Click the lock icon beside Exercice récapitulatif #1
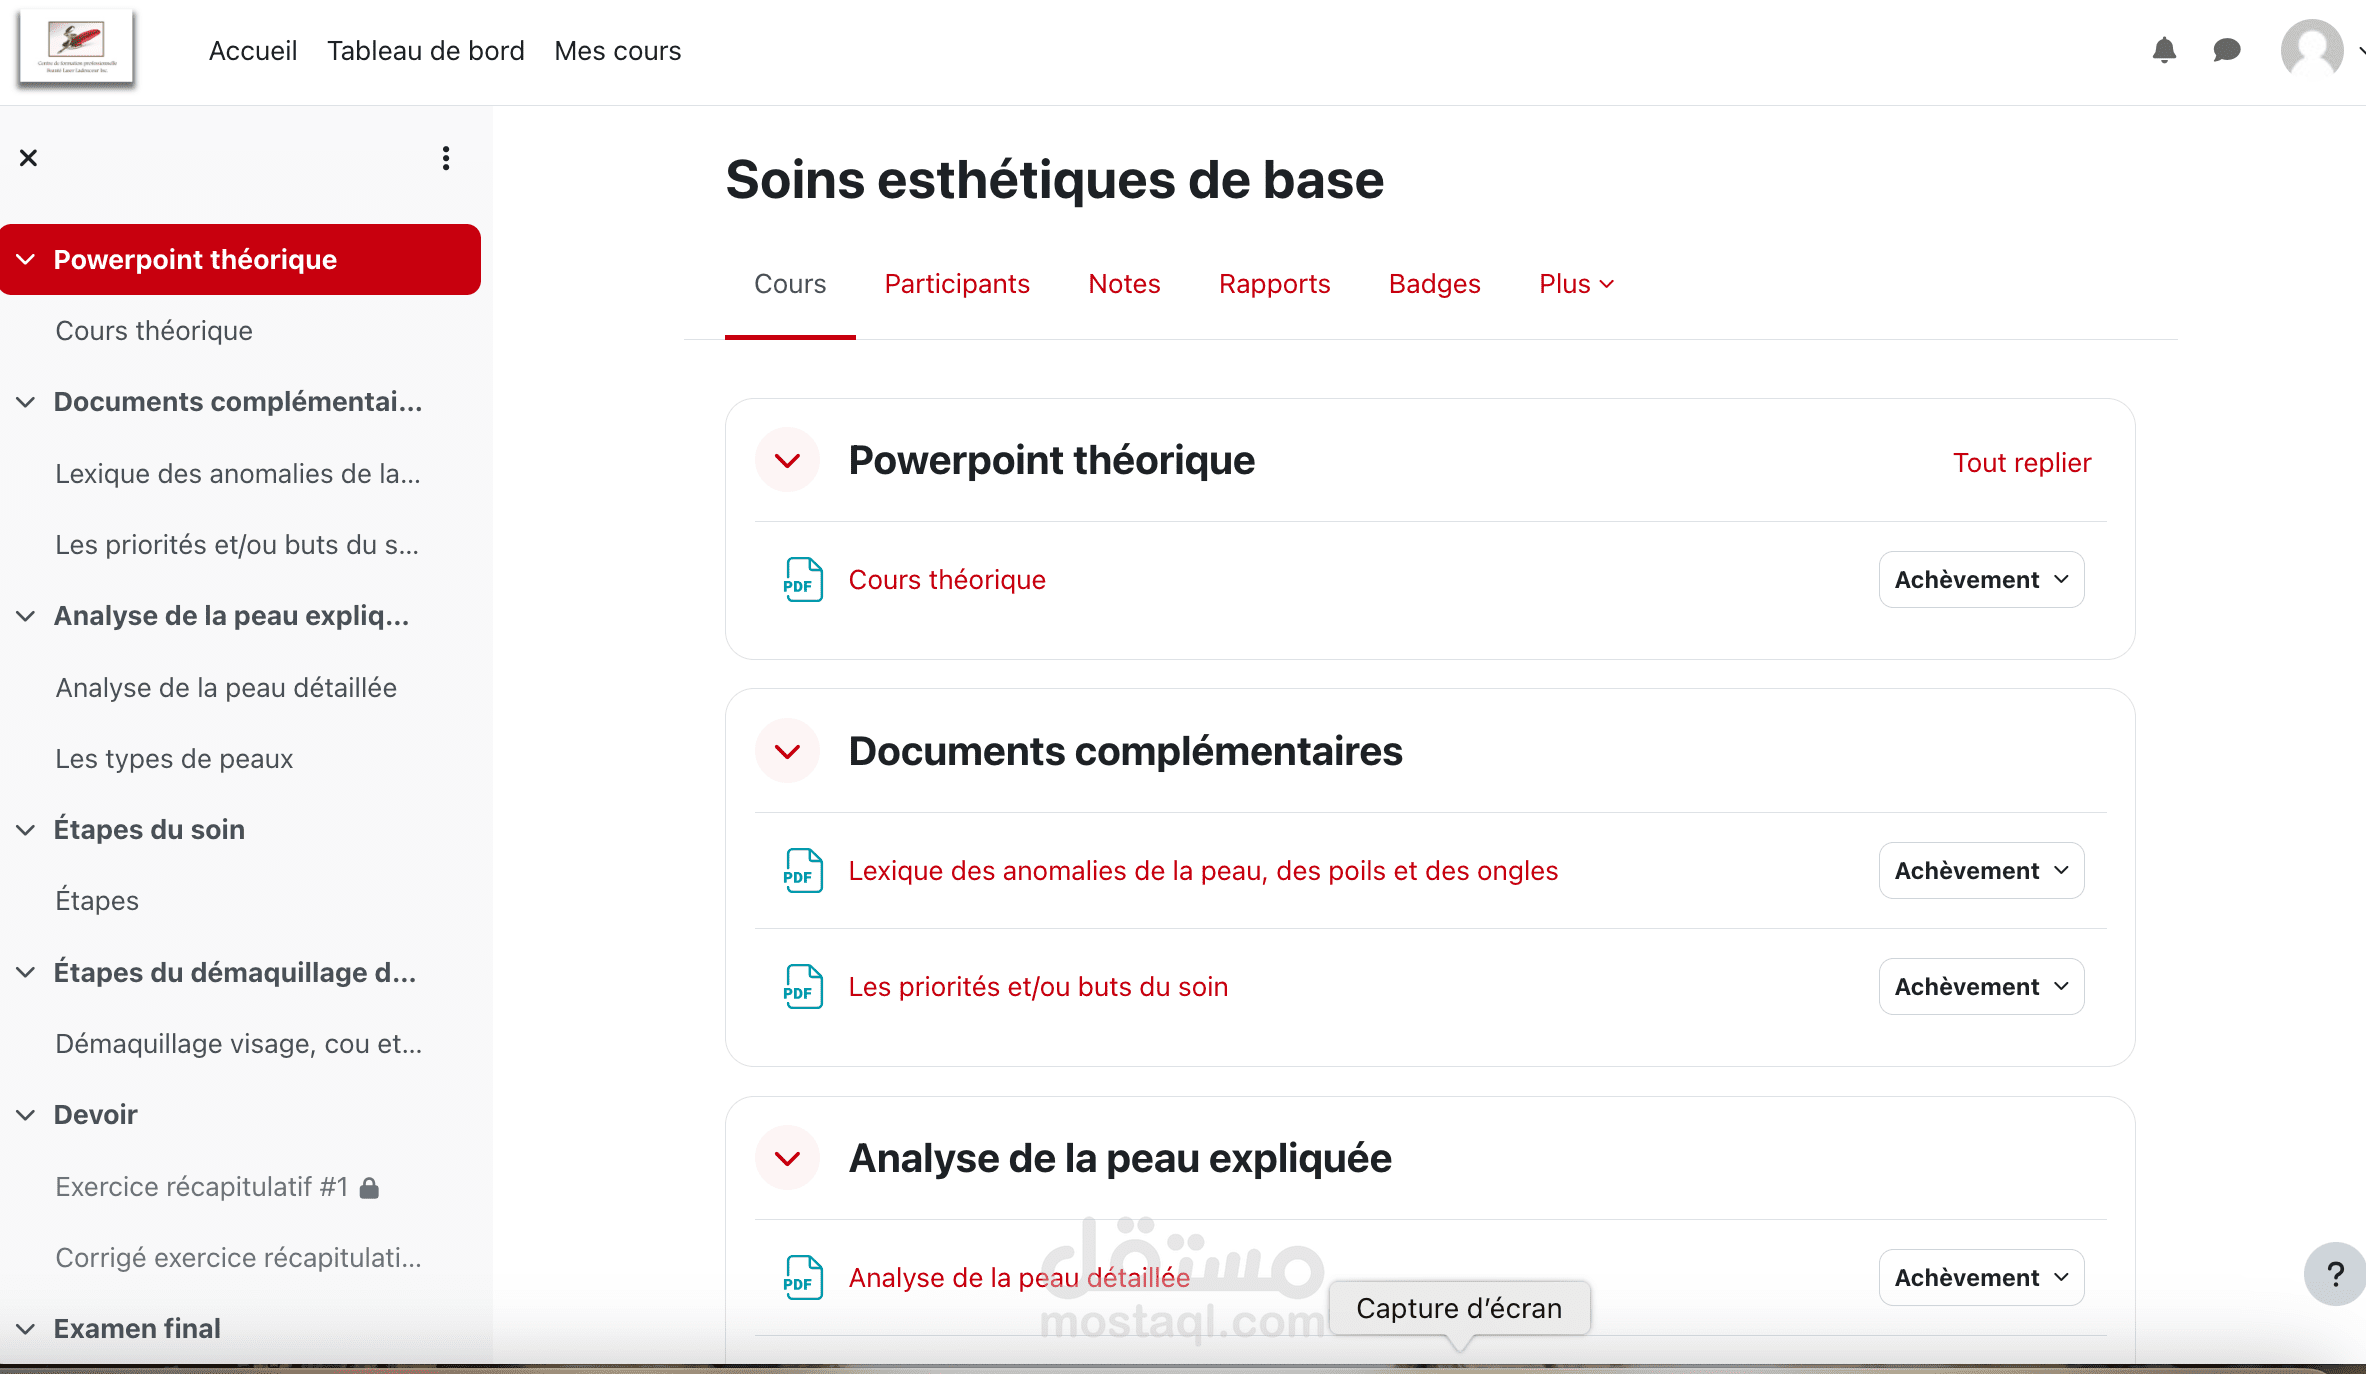Viewport: 2366px width, 1374px height. coord(369,1188)
